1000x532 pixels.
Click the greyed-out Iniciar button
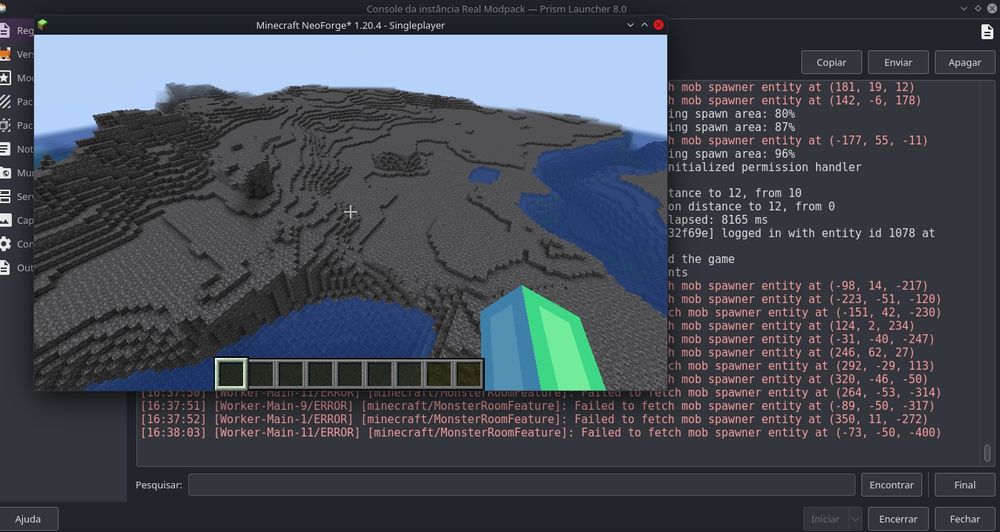(826, 519)
